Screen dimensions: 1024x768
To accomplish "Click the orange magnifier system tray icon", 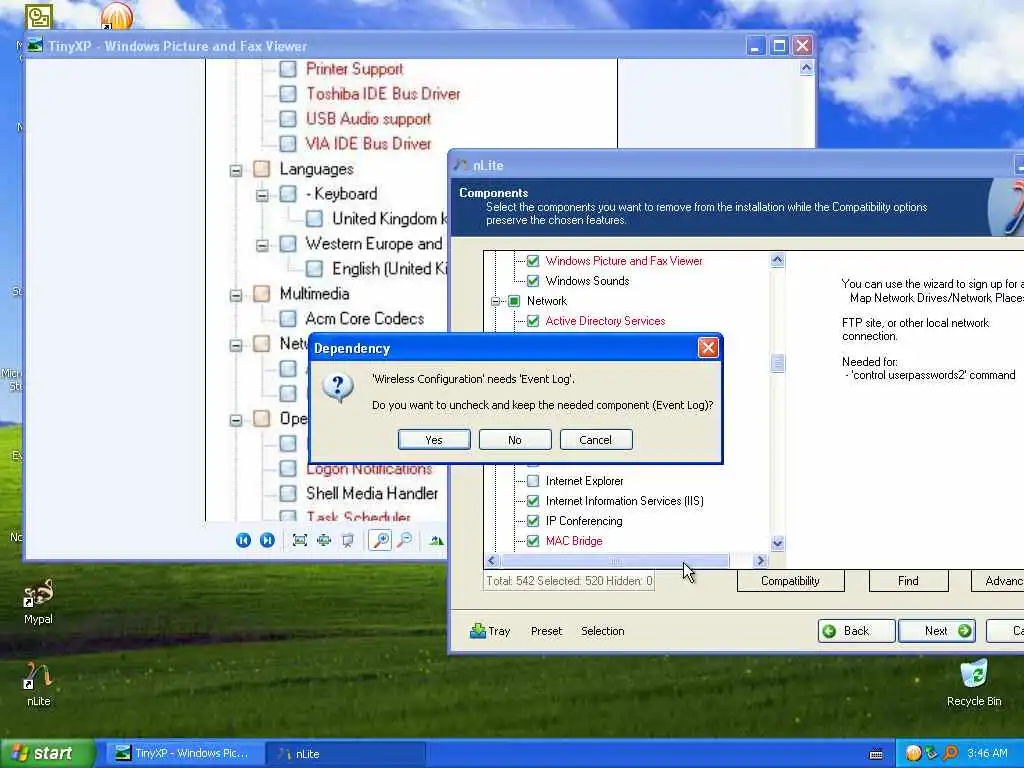I will coord(950,754).
